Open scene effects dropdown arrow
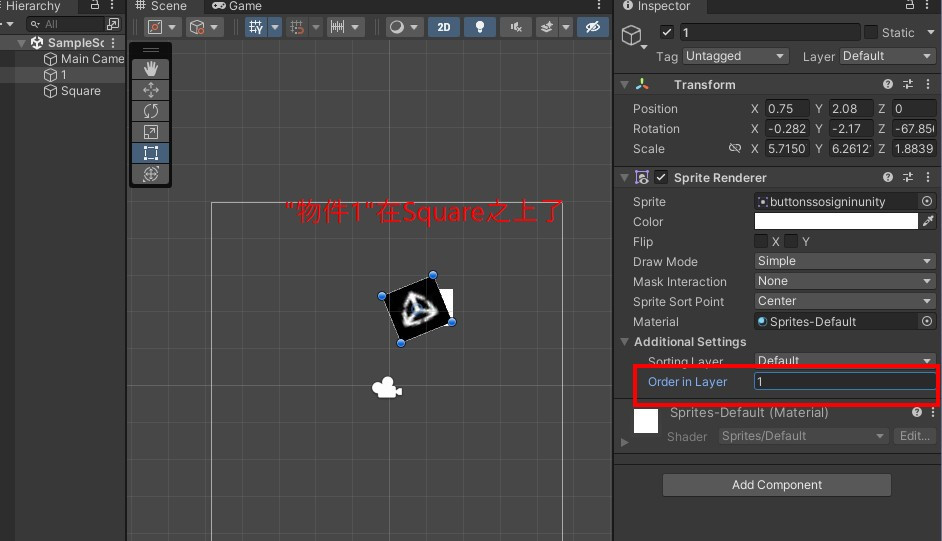 pos(565,27)
